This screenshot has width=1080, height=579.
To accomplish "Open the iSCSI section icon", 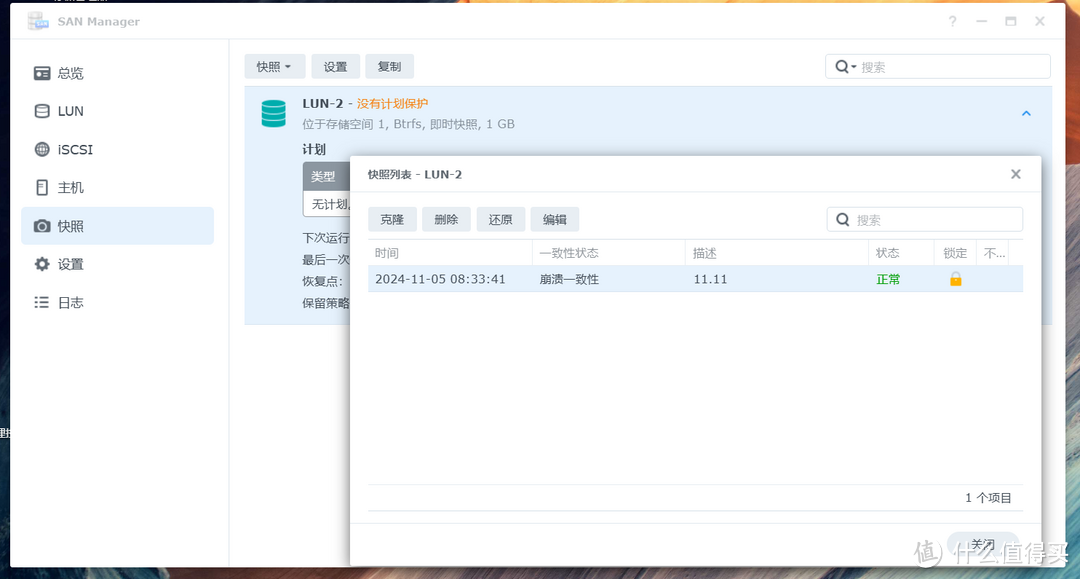I will (42, 149).
